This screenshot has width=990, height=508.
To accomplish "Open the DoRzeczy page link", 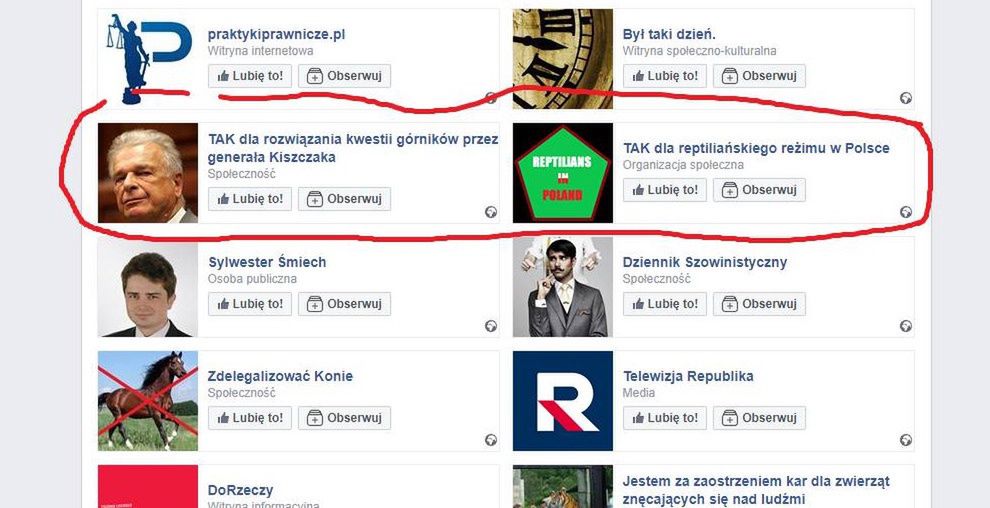I will [x=241, y=490].
